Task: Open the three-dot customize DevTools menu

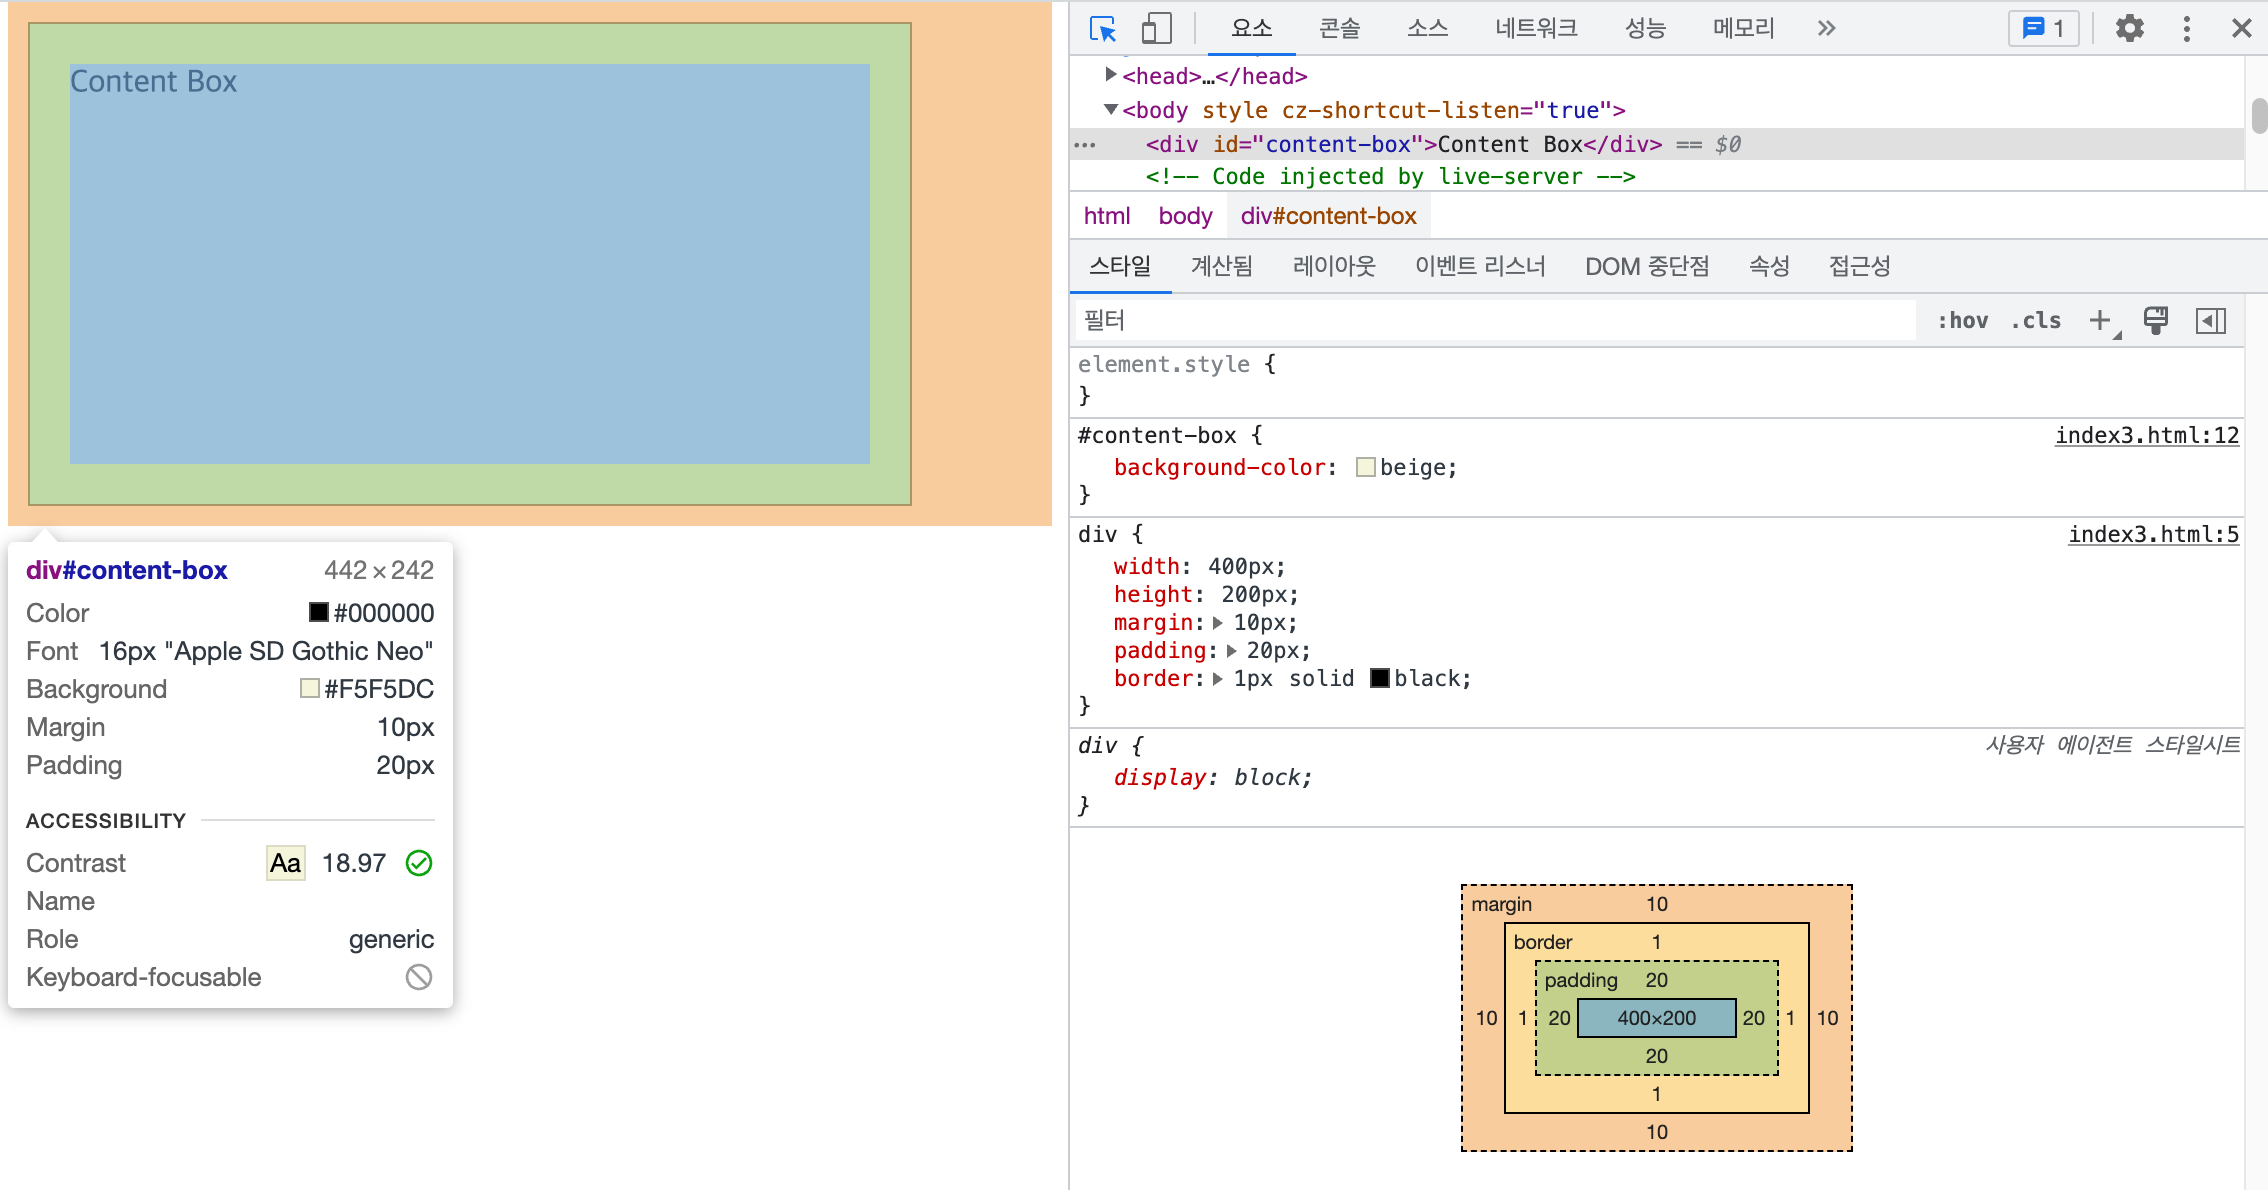Action: pos(2187,29)
